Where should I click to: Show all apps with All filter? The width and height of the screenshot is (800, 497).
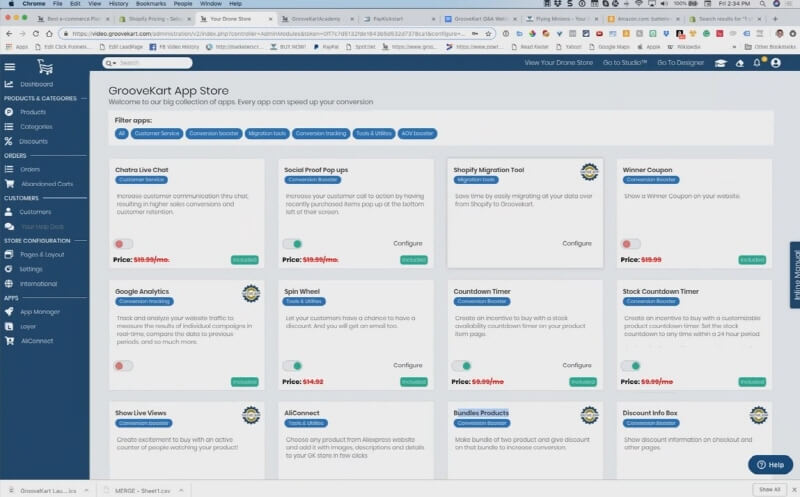(121, 134)
